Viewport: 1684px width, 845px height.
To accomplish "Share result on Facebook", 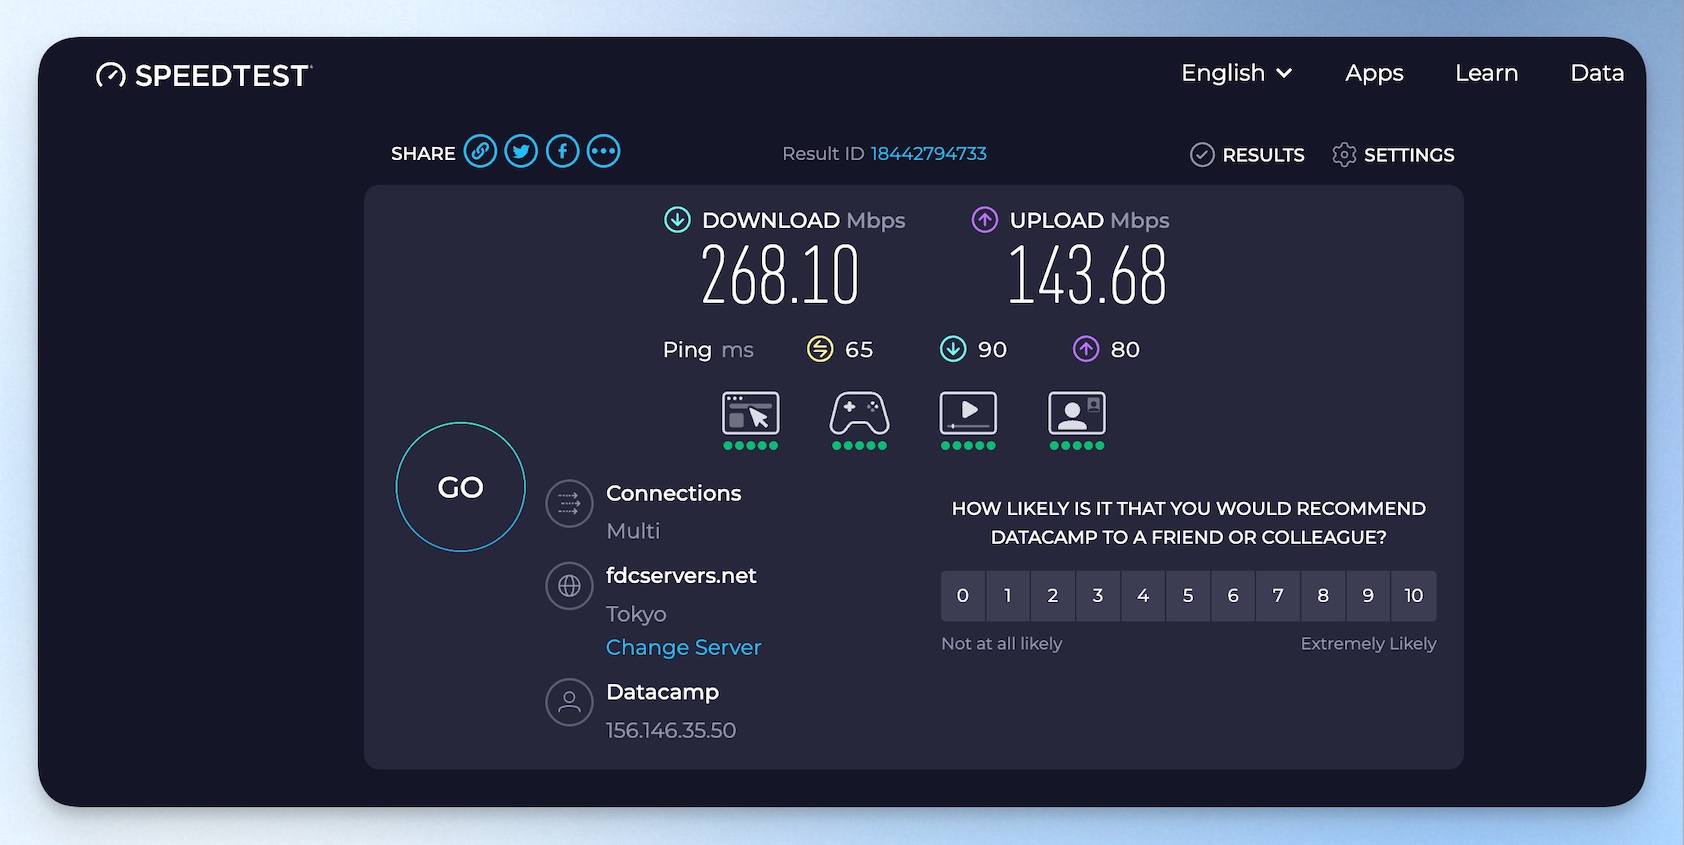I will click(x=562, y=152).
